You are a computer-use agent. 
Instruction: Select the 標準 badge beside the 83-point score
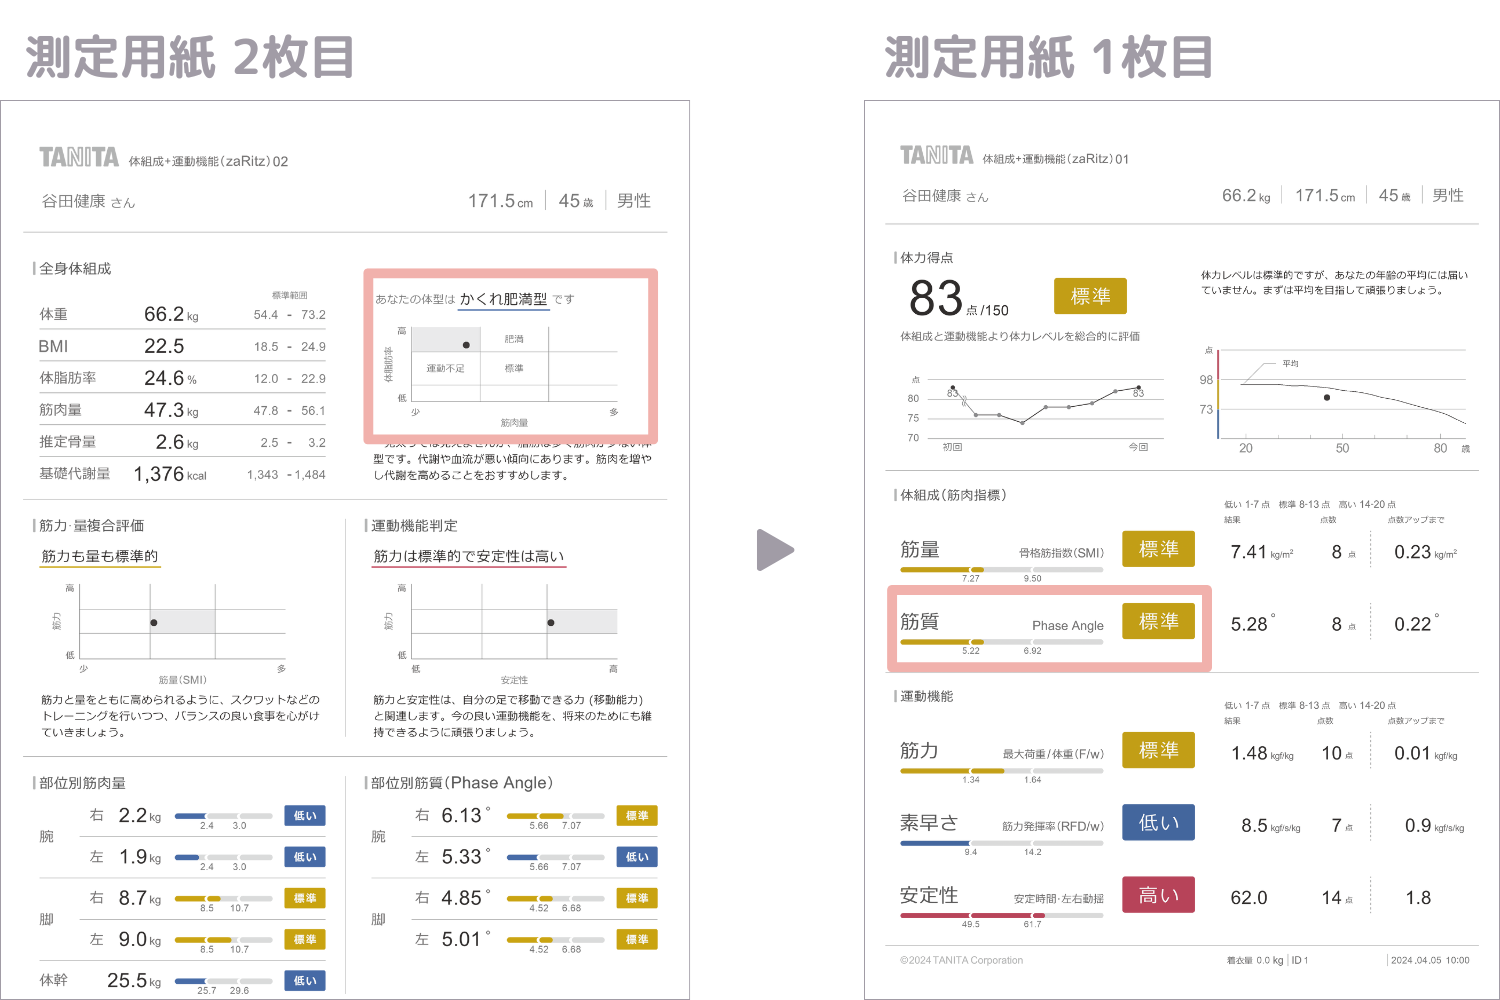point(1089,295)
